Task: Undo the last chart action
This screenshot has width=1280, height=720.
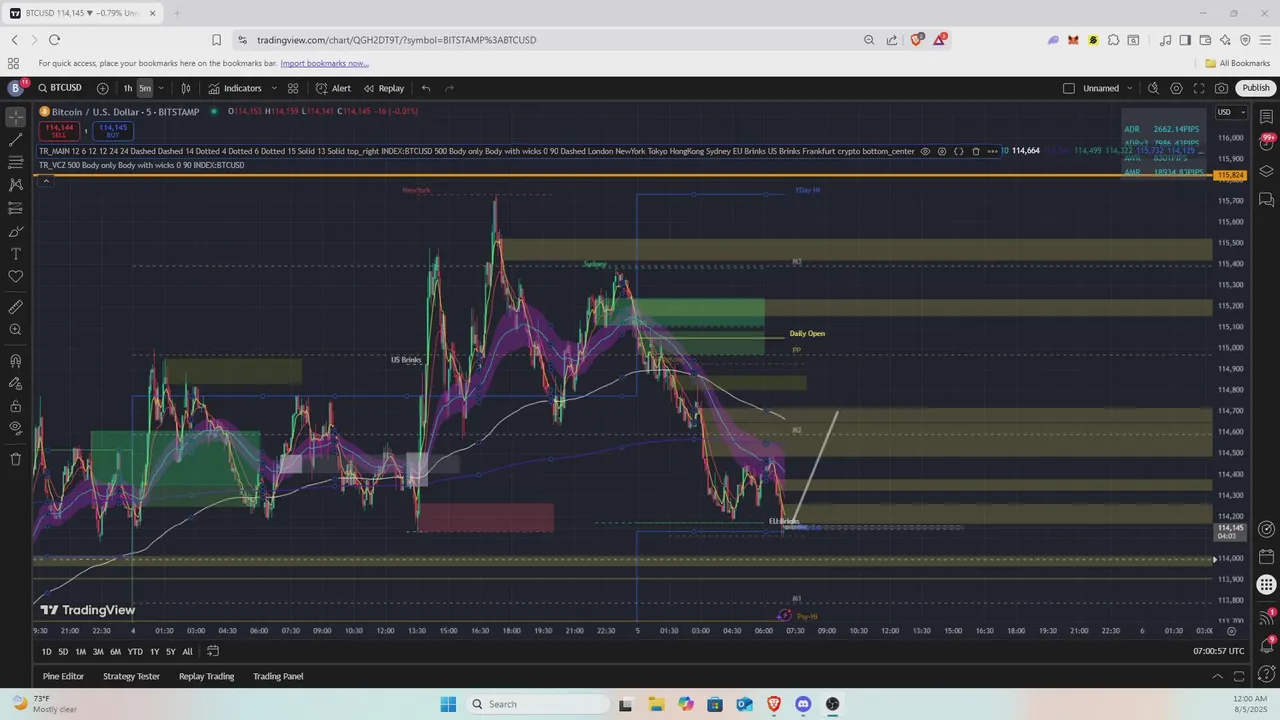Action: tap(426, 88)
